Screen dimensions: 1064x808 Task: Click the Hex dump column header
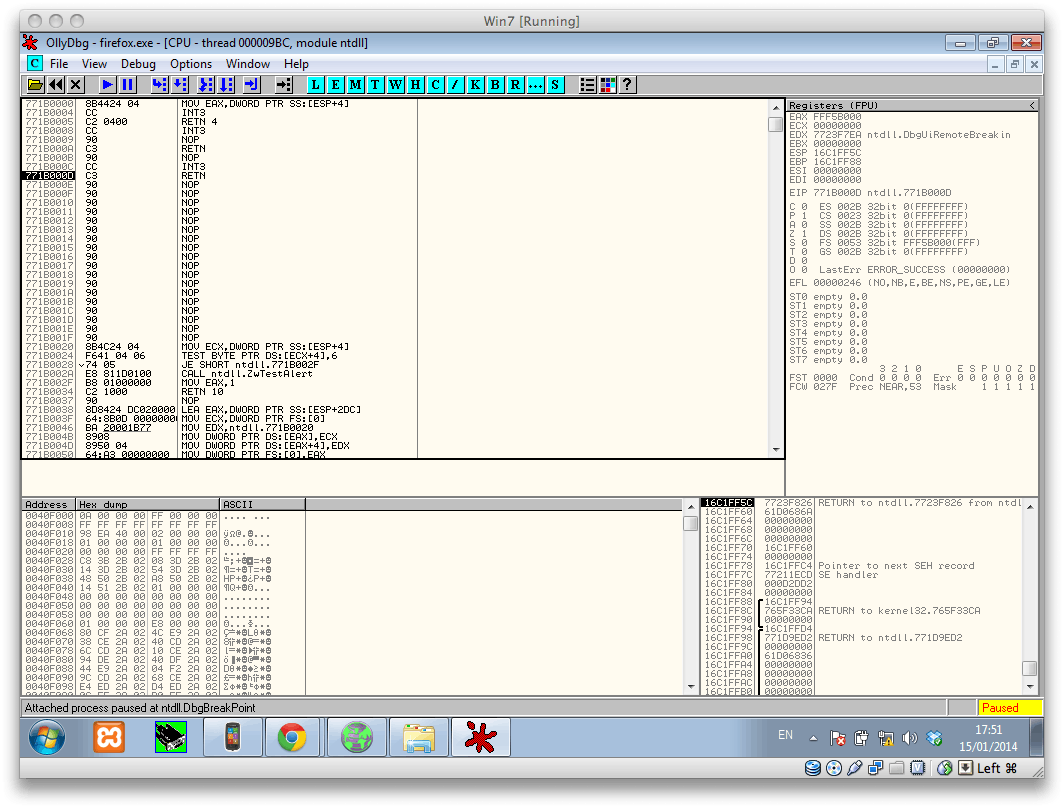pyautogui.click(x=148, y=505)
